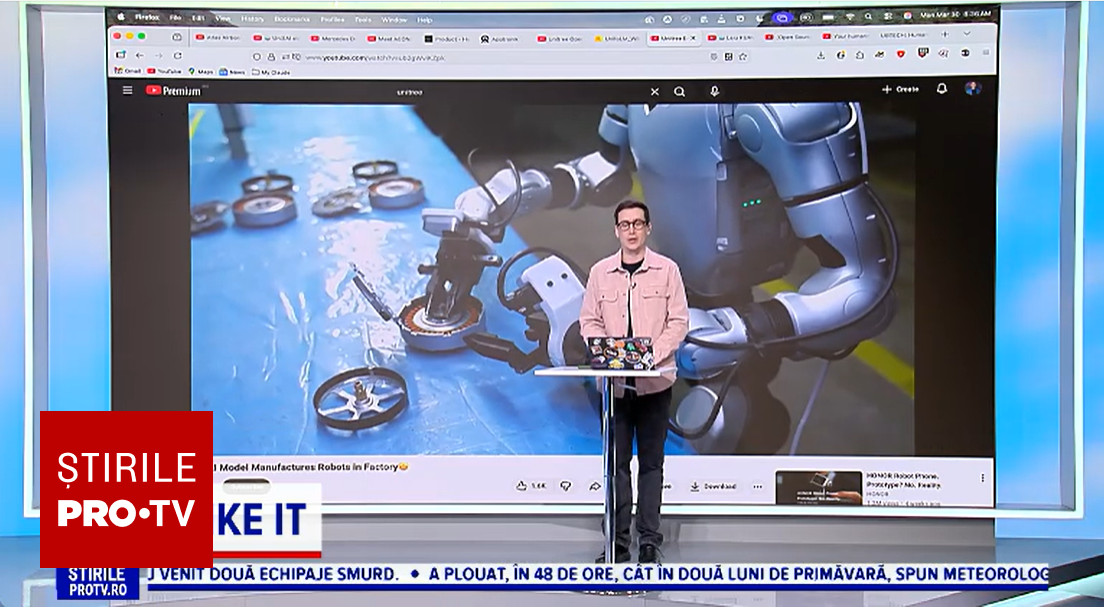The height and width of the screenshot is (608, 1104).
Task: Open more actions menu under video
Action: (757, 486)
